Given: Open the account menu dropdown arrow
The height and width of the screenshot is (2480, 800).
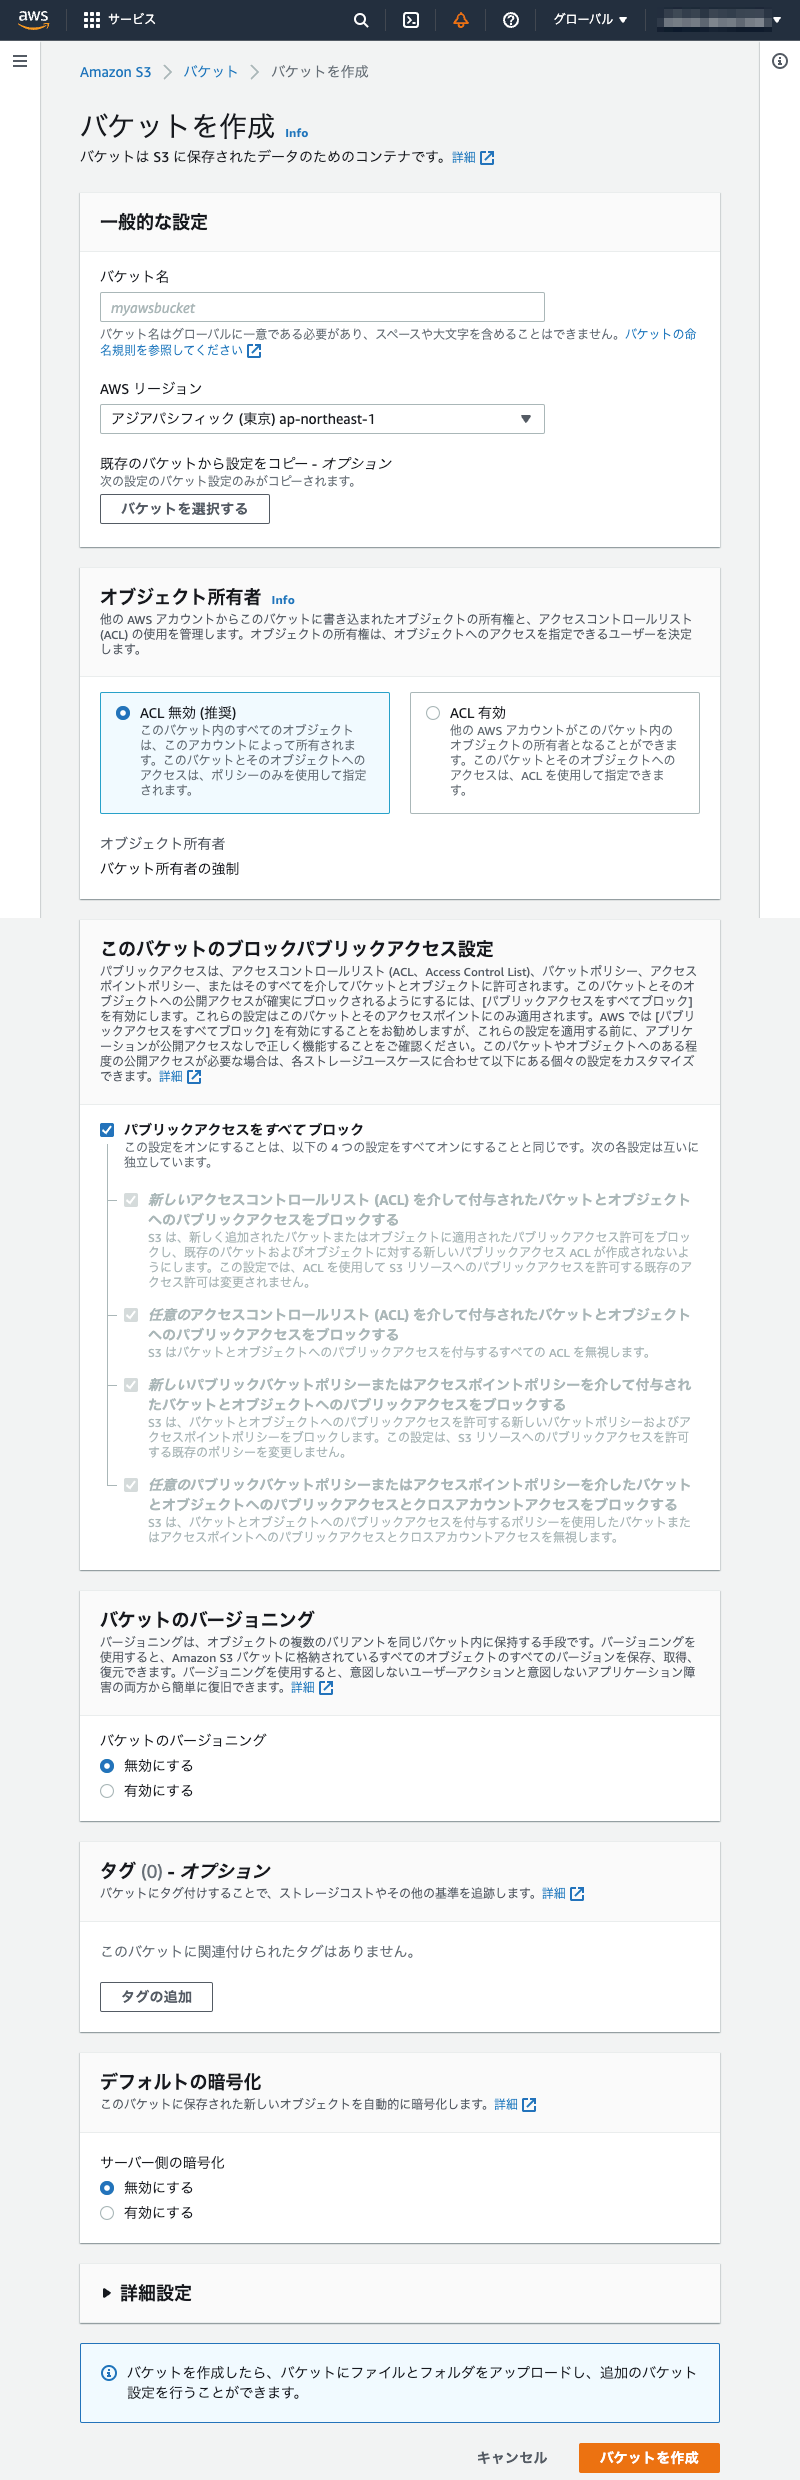Looking at the screenshot, I should (x=777, y=20).
